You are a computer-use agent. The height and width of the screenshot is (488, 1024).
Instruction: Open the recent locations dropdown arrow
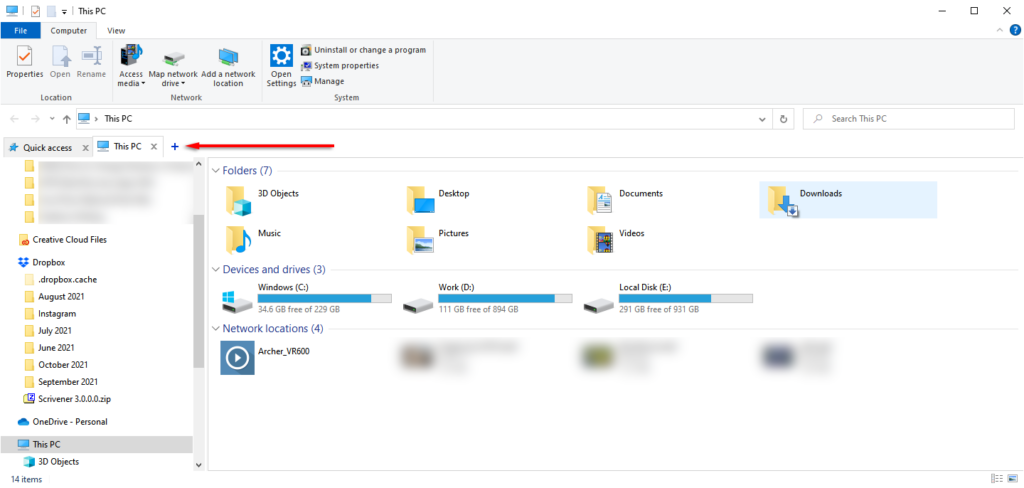pyautogui.click(x=52, y=119)
